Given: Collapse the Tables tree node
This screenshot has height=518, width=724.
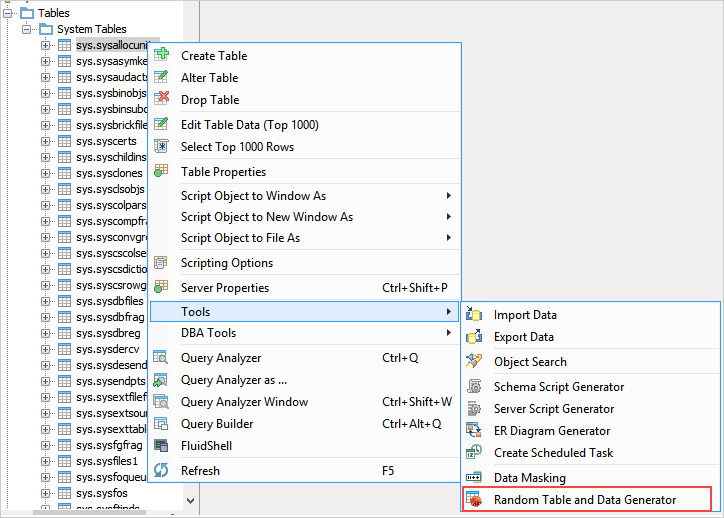Looking at the screenshot, I should click(x=10, y=13).
